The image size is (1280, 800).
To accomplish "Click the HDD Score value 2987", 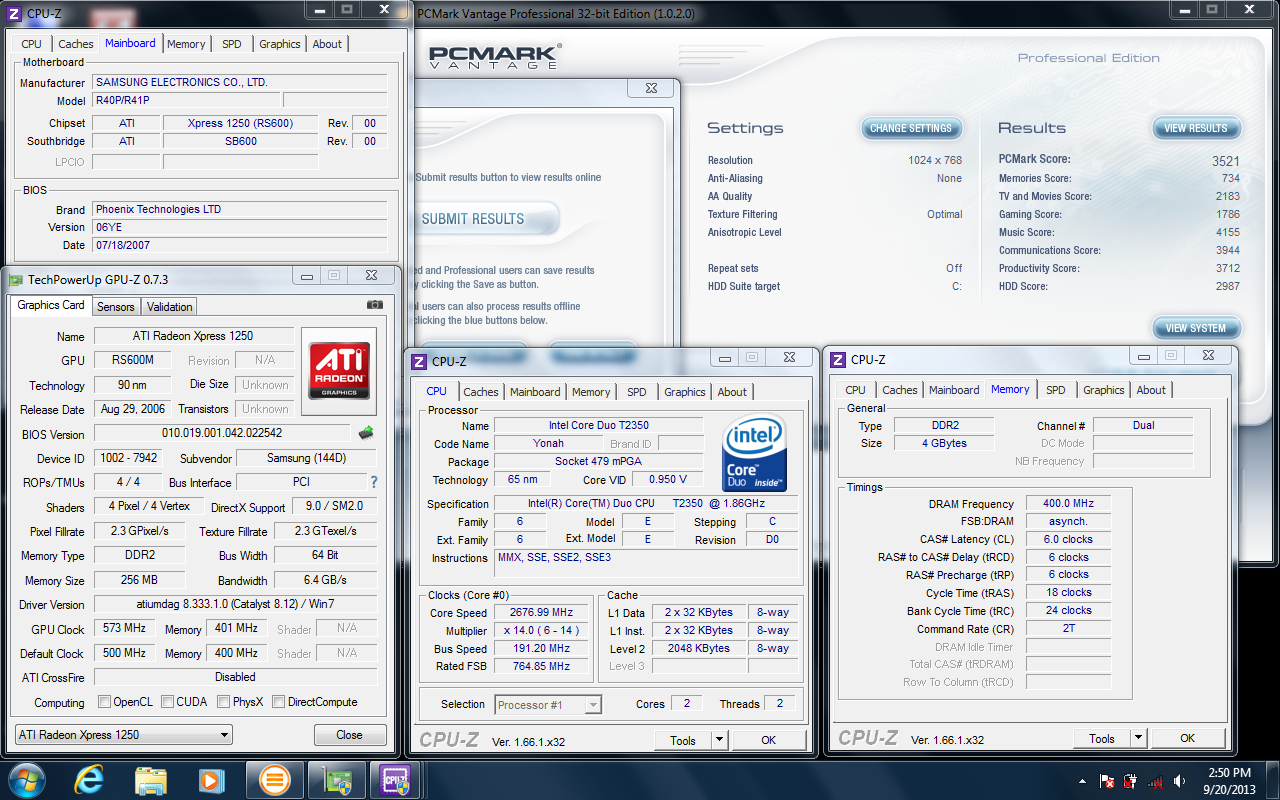I will click(1228, 286).
